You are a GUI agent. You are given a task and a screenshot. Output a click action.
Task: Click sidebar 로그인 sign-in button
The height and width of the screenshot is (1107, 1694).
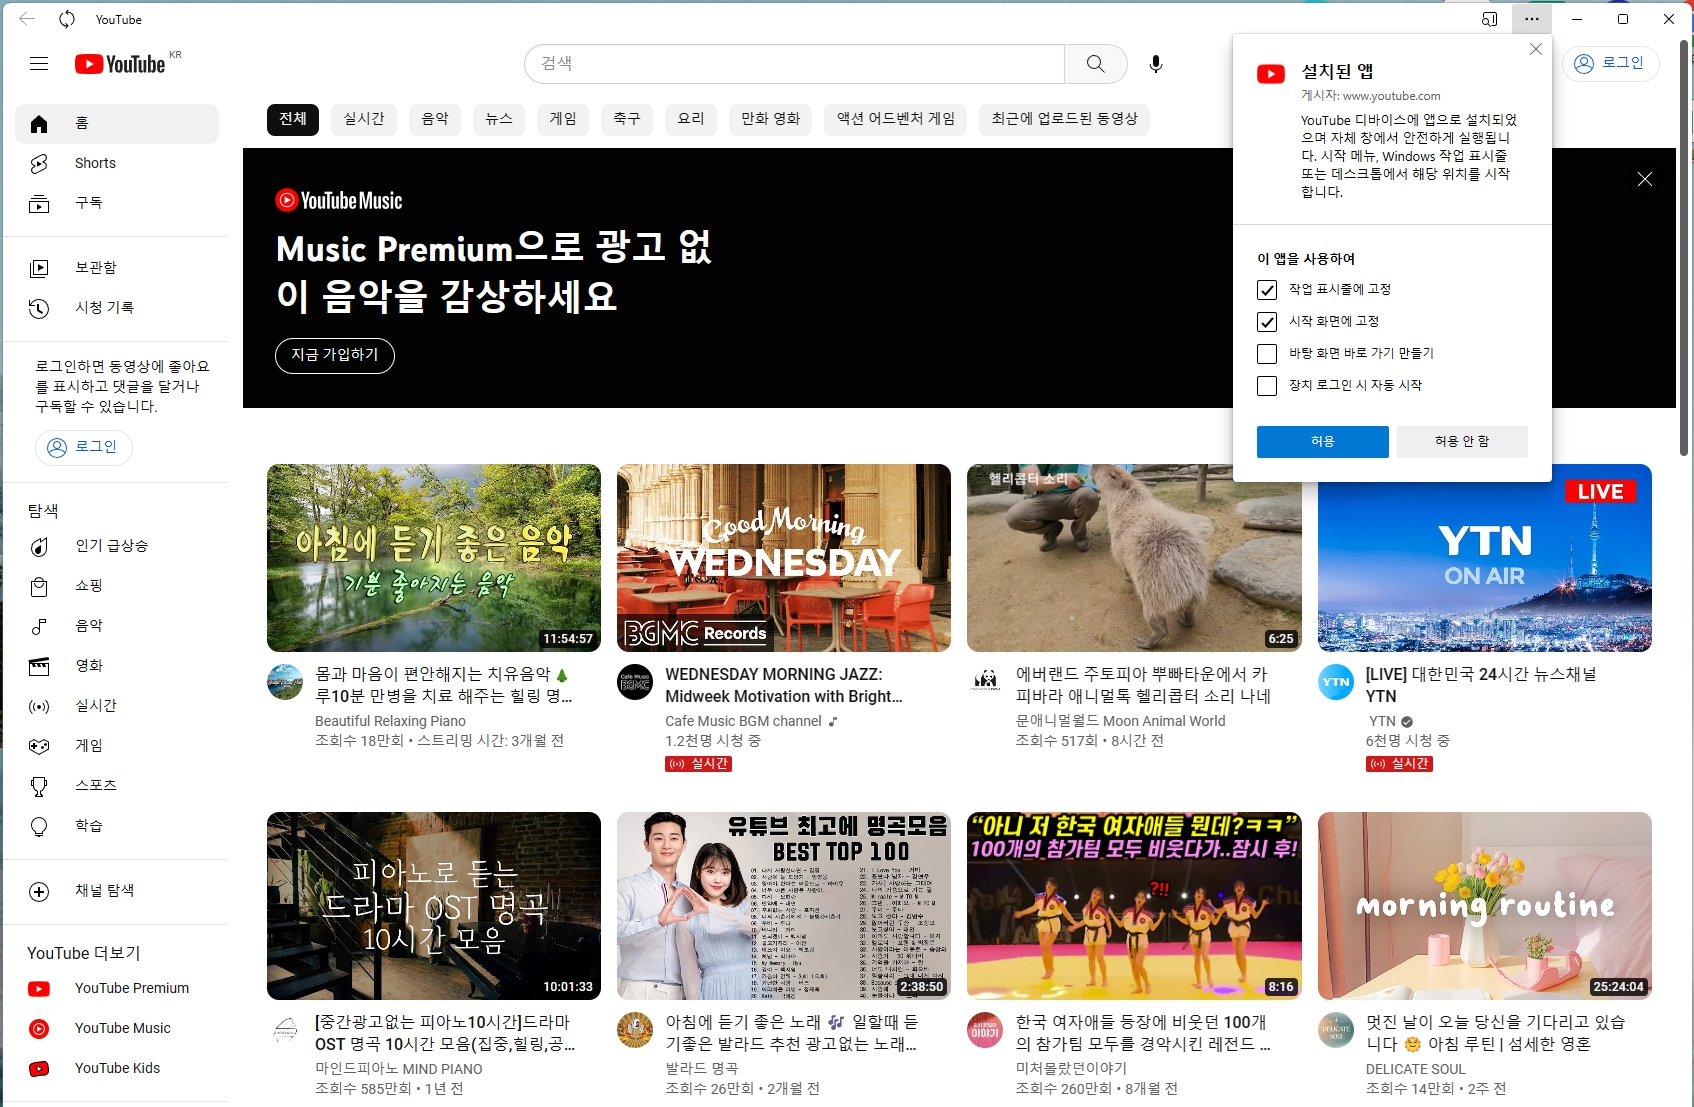tap(84, 447)
